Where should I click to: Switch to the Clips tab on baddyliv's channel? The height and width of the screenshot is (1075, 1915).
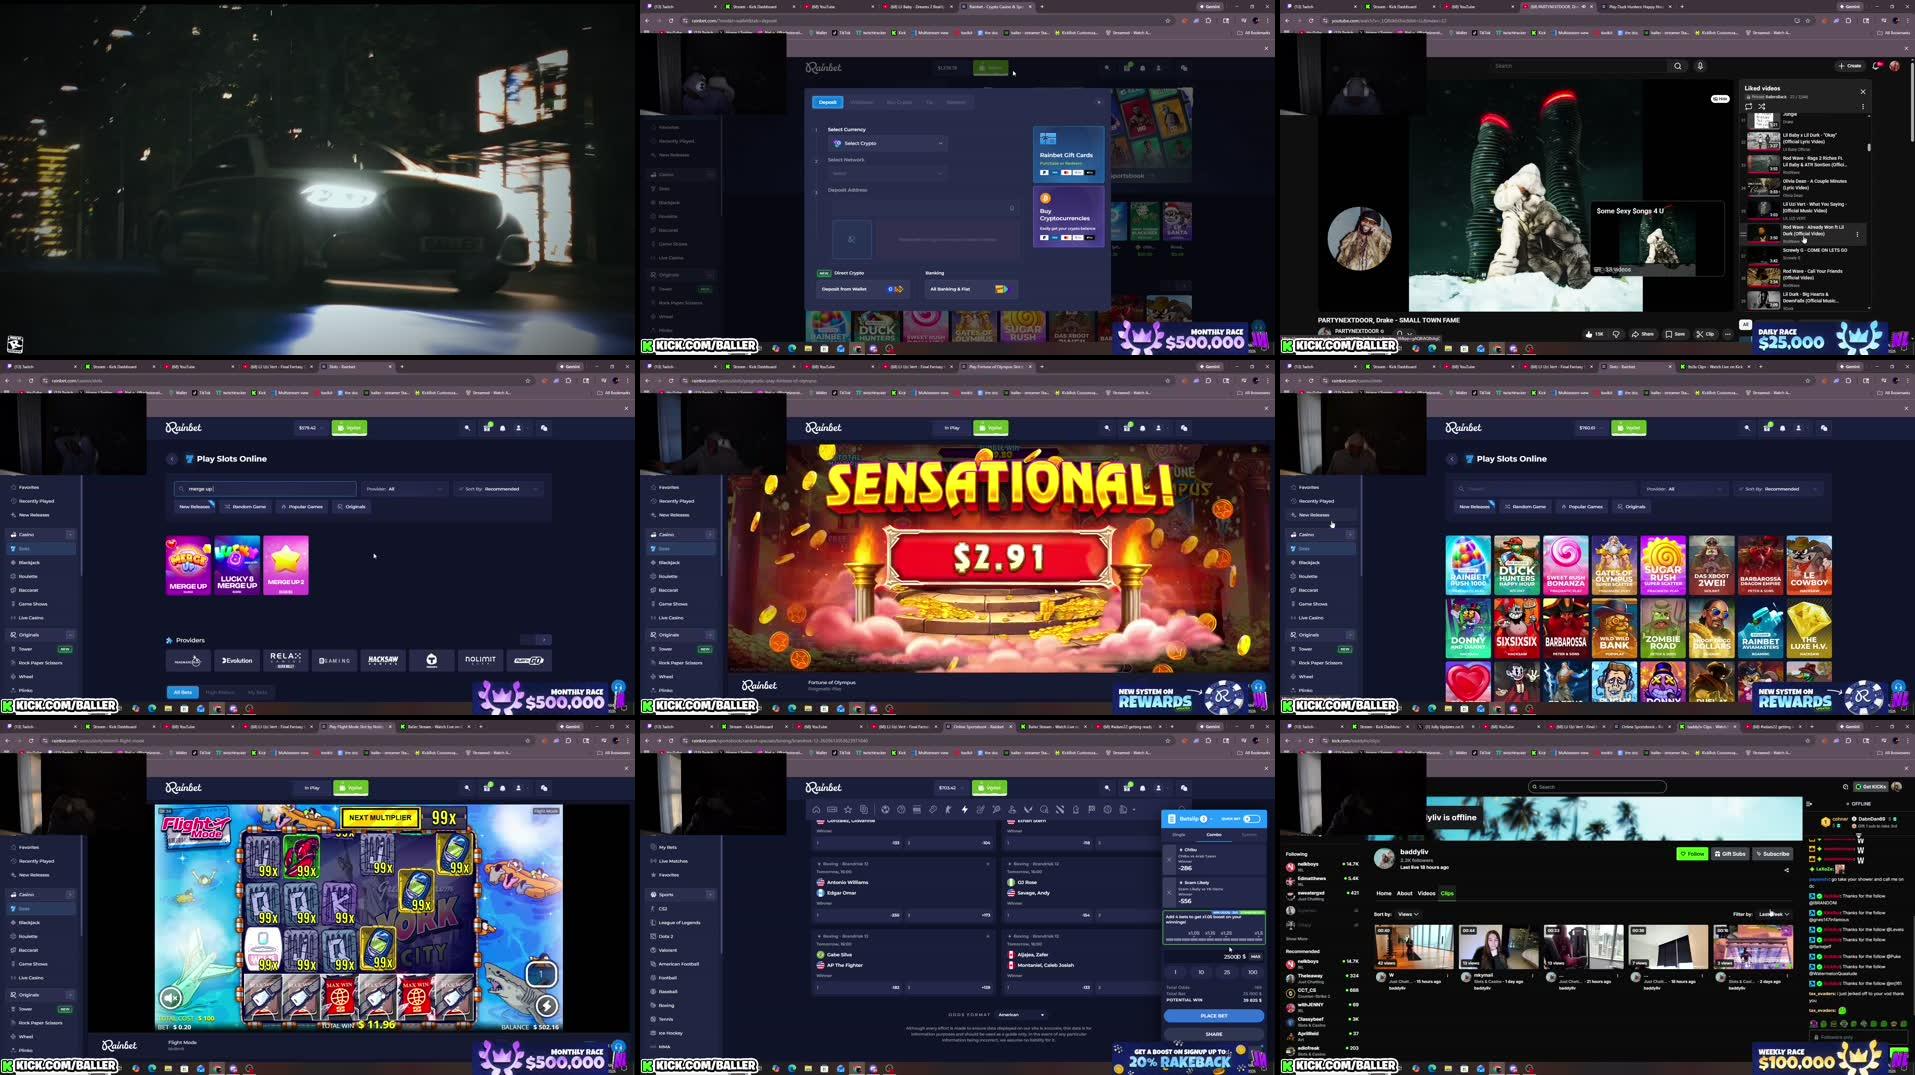tap(1446, 893)
